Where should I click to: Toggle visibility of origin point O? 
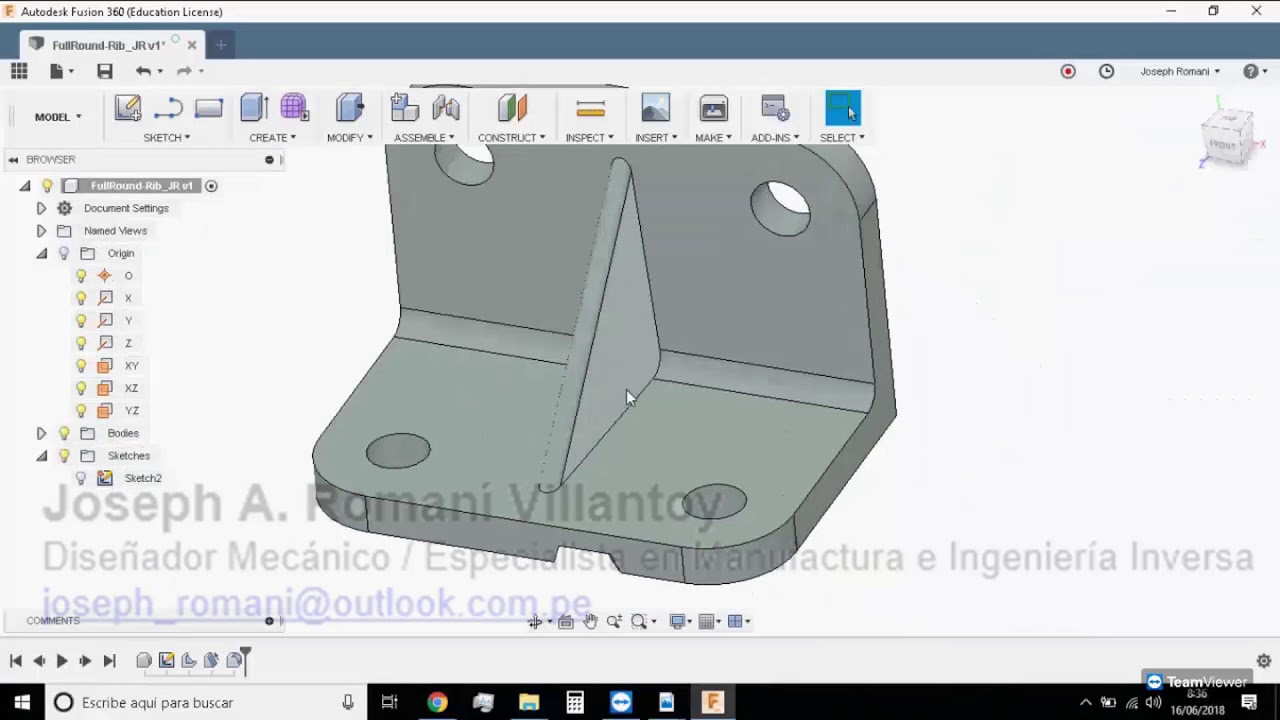coord(81,276)
